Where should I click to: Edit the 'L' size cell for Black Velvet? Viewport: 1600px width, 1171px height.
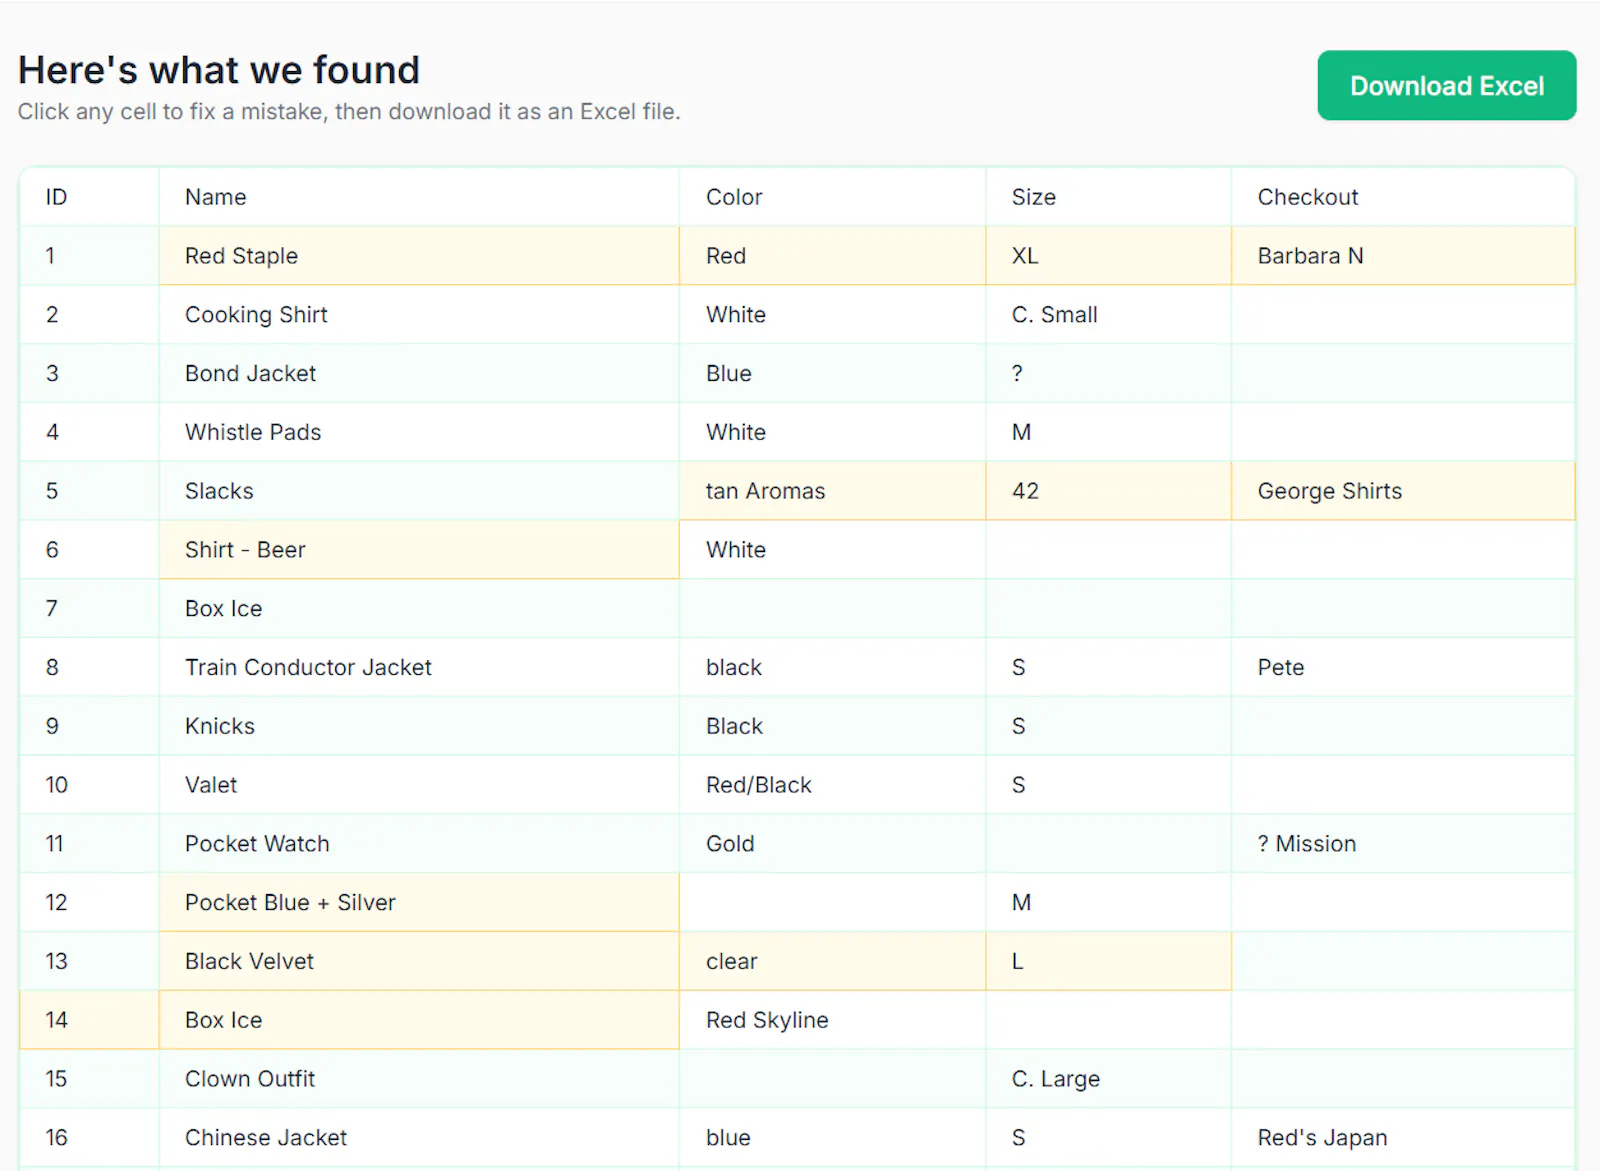pos(1108,962)
